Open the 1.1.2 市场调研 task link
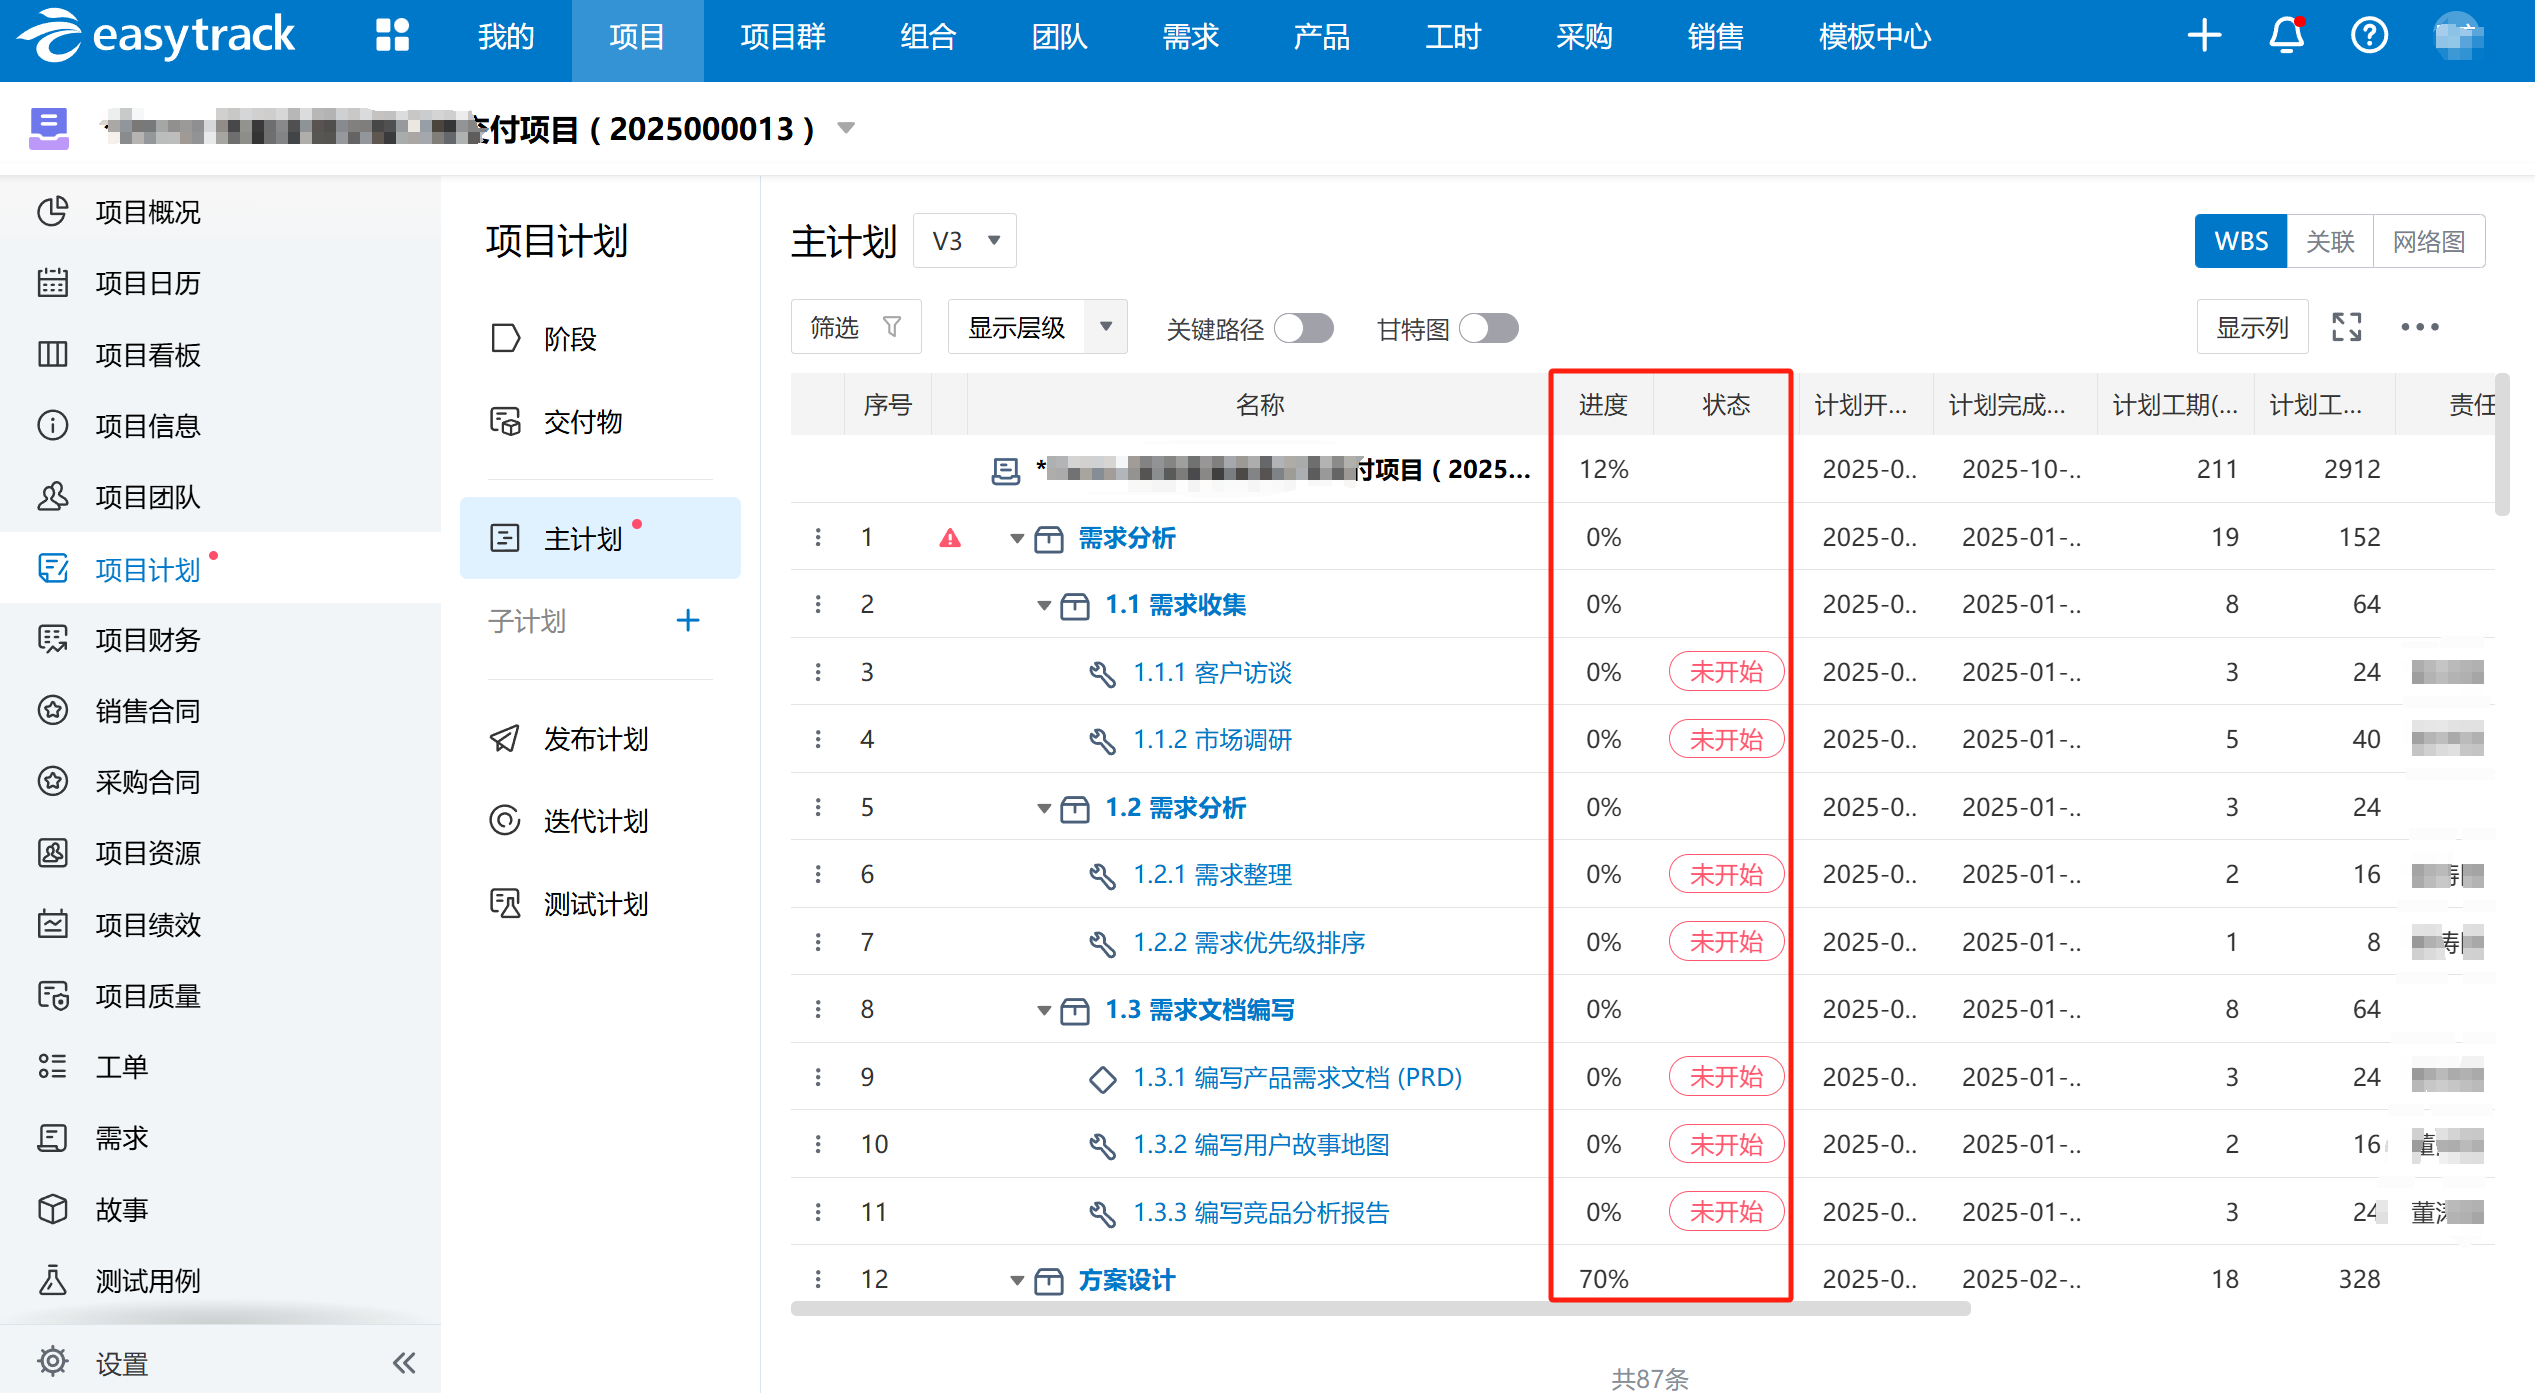This screenshot has height=1393, width=2535. coord(1212,740)
